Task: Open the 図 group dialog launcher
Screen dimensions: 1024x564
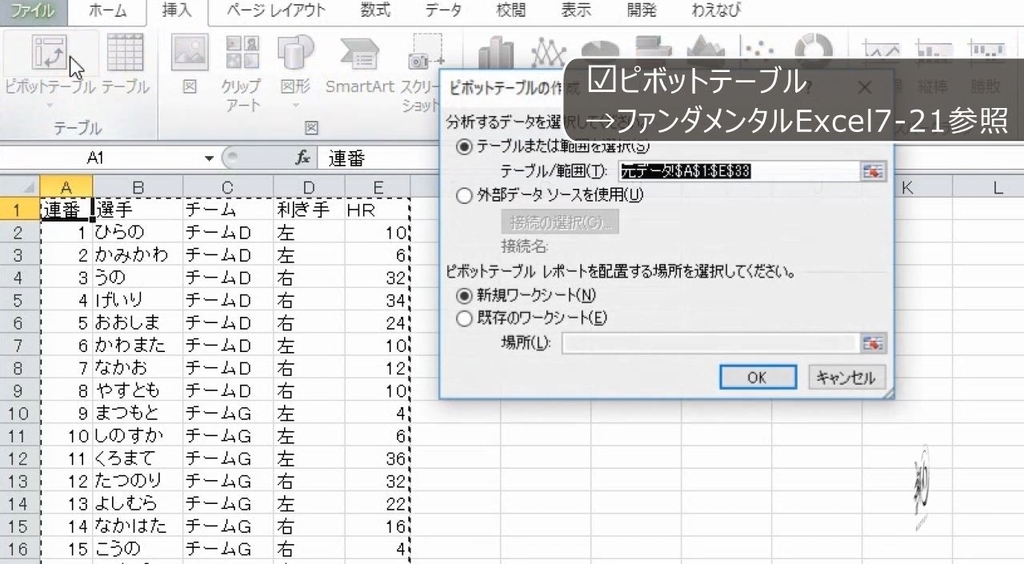Action: click(312, 128)
